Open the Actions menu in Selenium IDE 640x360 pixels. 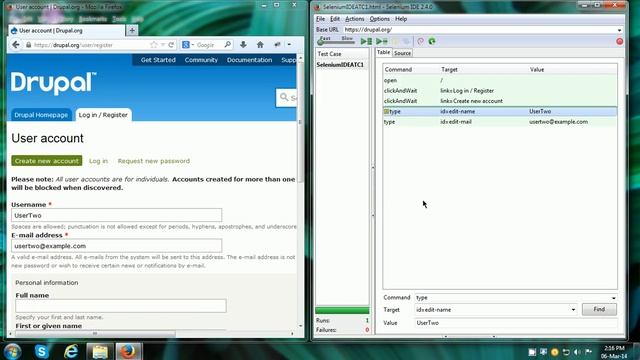(x=354, y=19)
